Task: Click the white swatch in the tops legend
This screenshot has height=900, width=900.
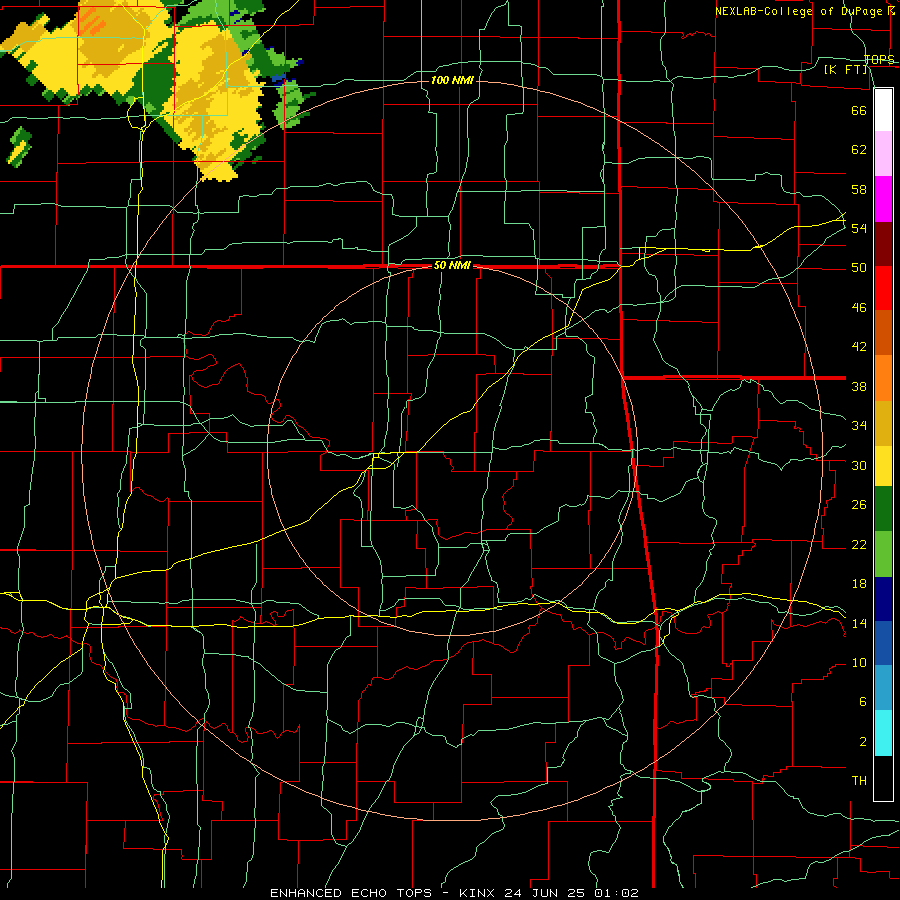Action: 883,110
